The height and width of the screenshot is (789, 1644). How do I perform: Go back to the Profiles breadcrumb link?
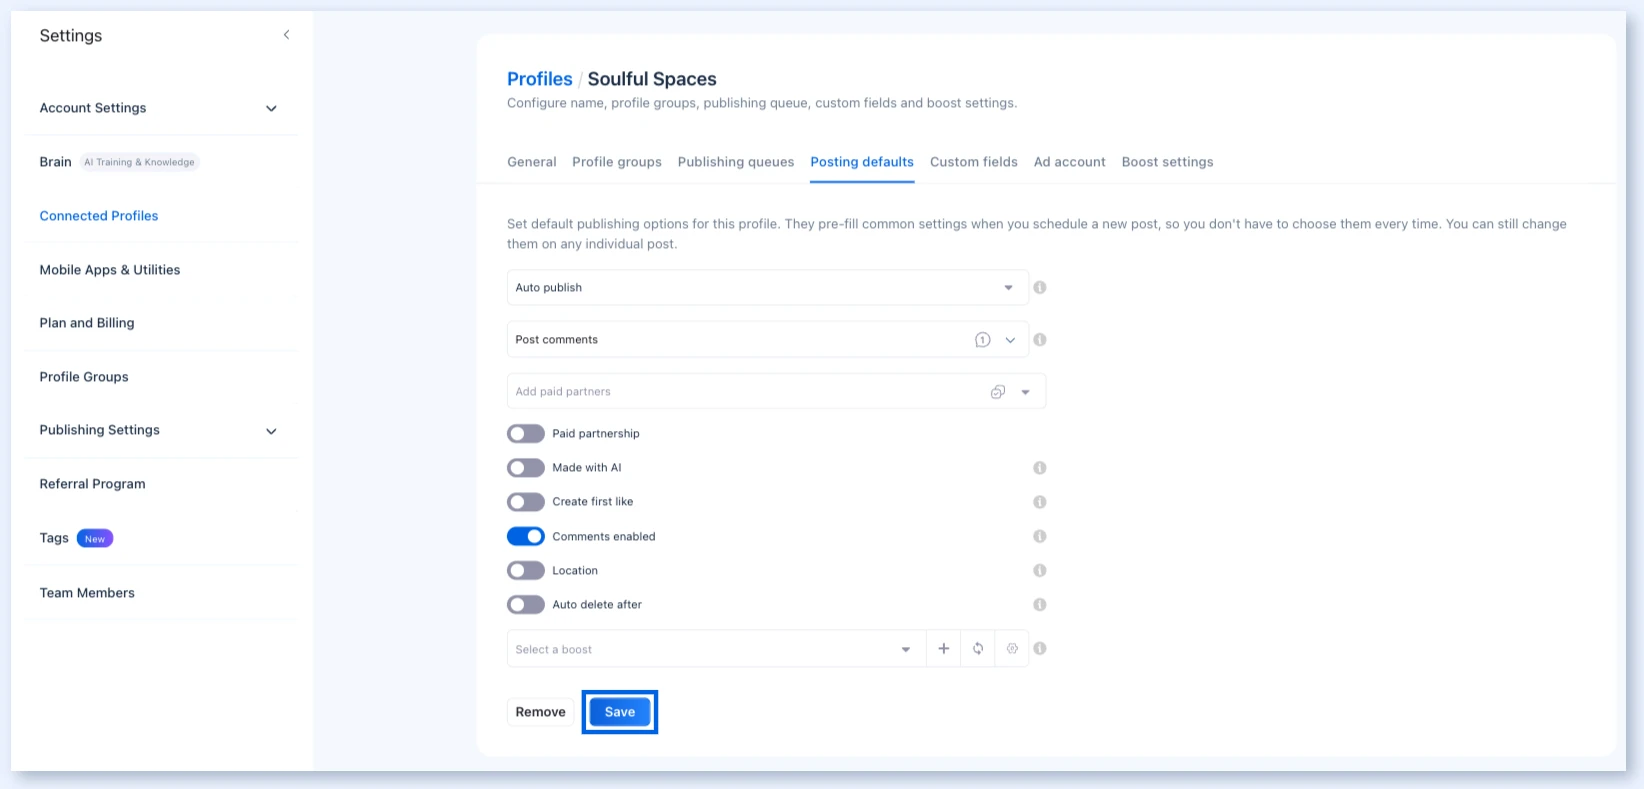coord(540,79)
